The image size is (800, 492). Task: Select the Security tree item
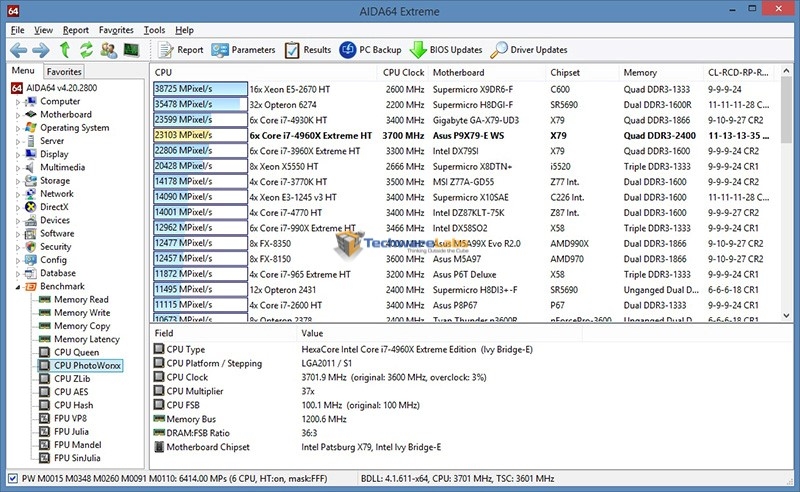coord(56,247)
